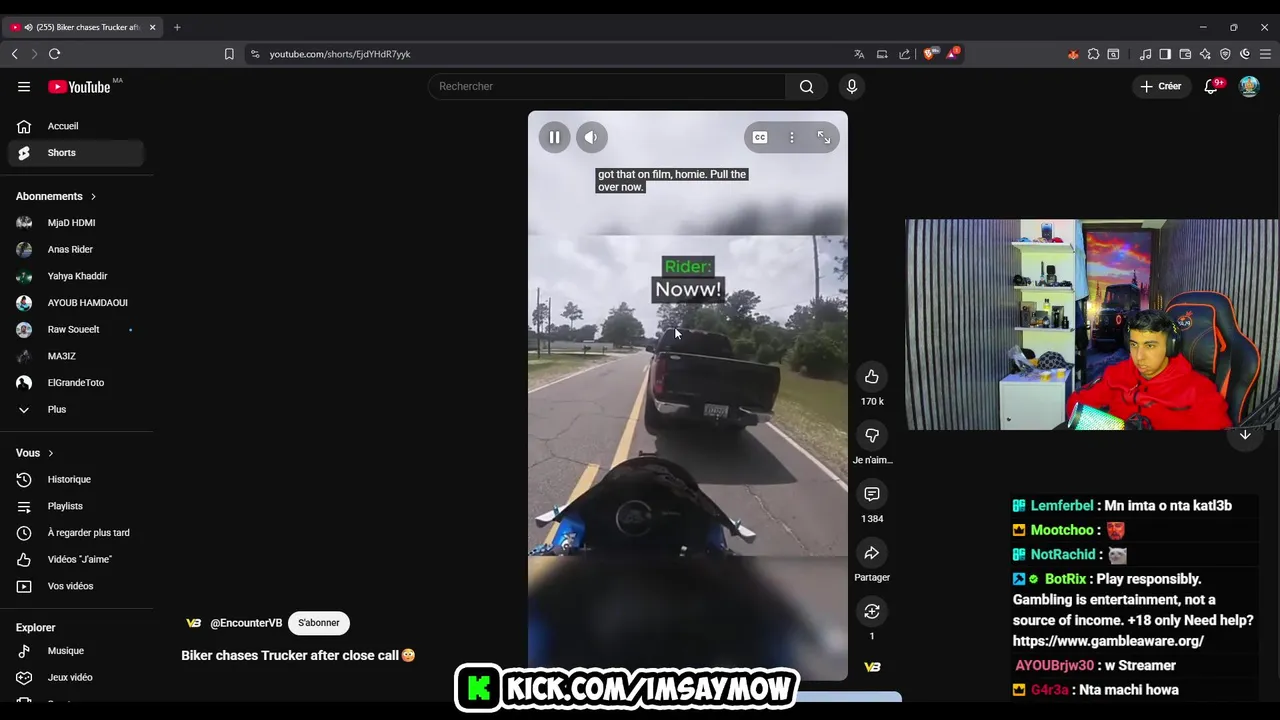Open Playlists in the sidebar

[76, 506]
